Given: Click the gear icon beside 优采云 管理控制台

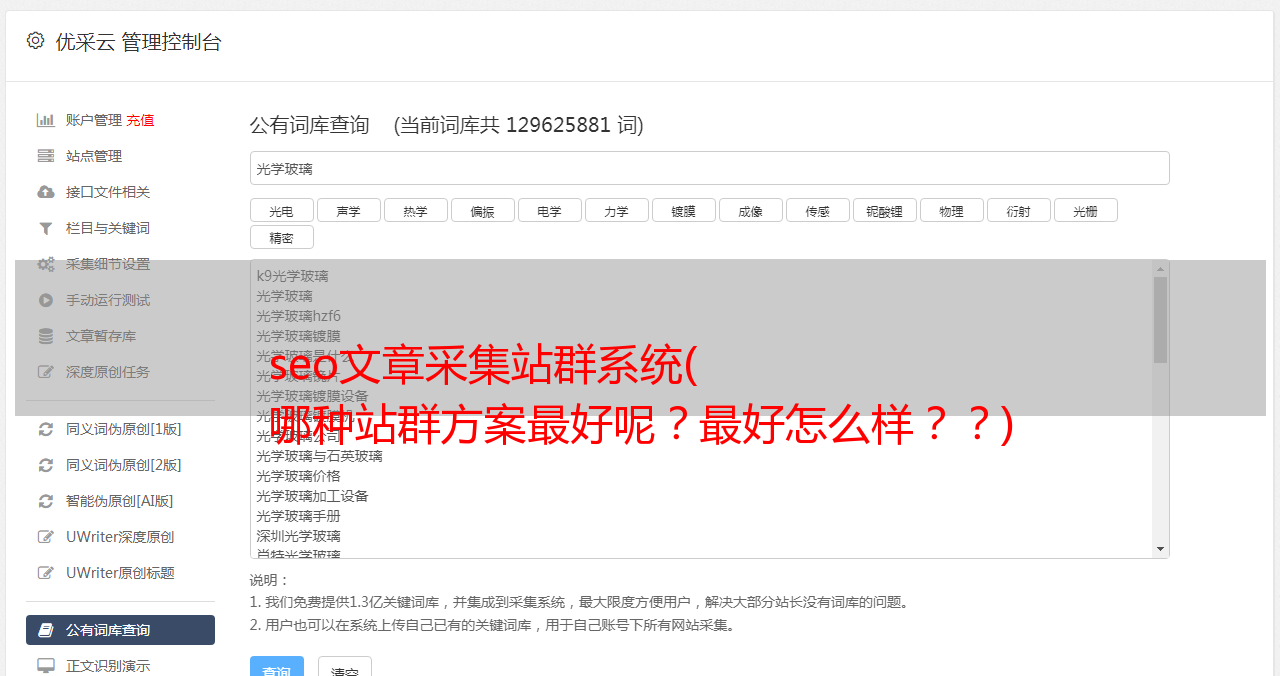Looking at the screenshot, I should point(35,41).
